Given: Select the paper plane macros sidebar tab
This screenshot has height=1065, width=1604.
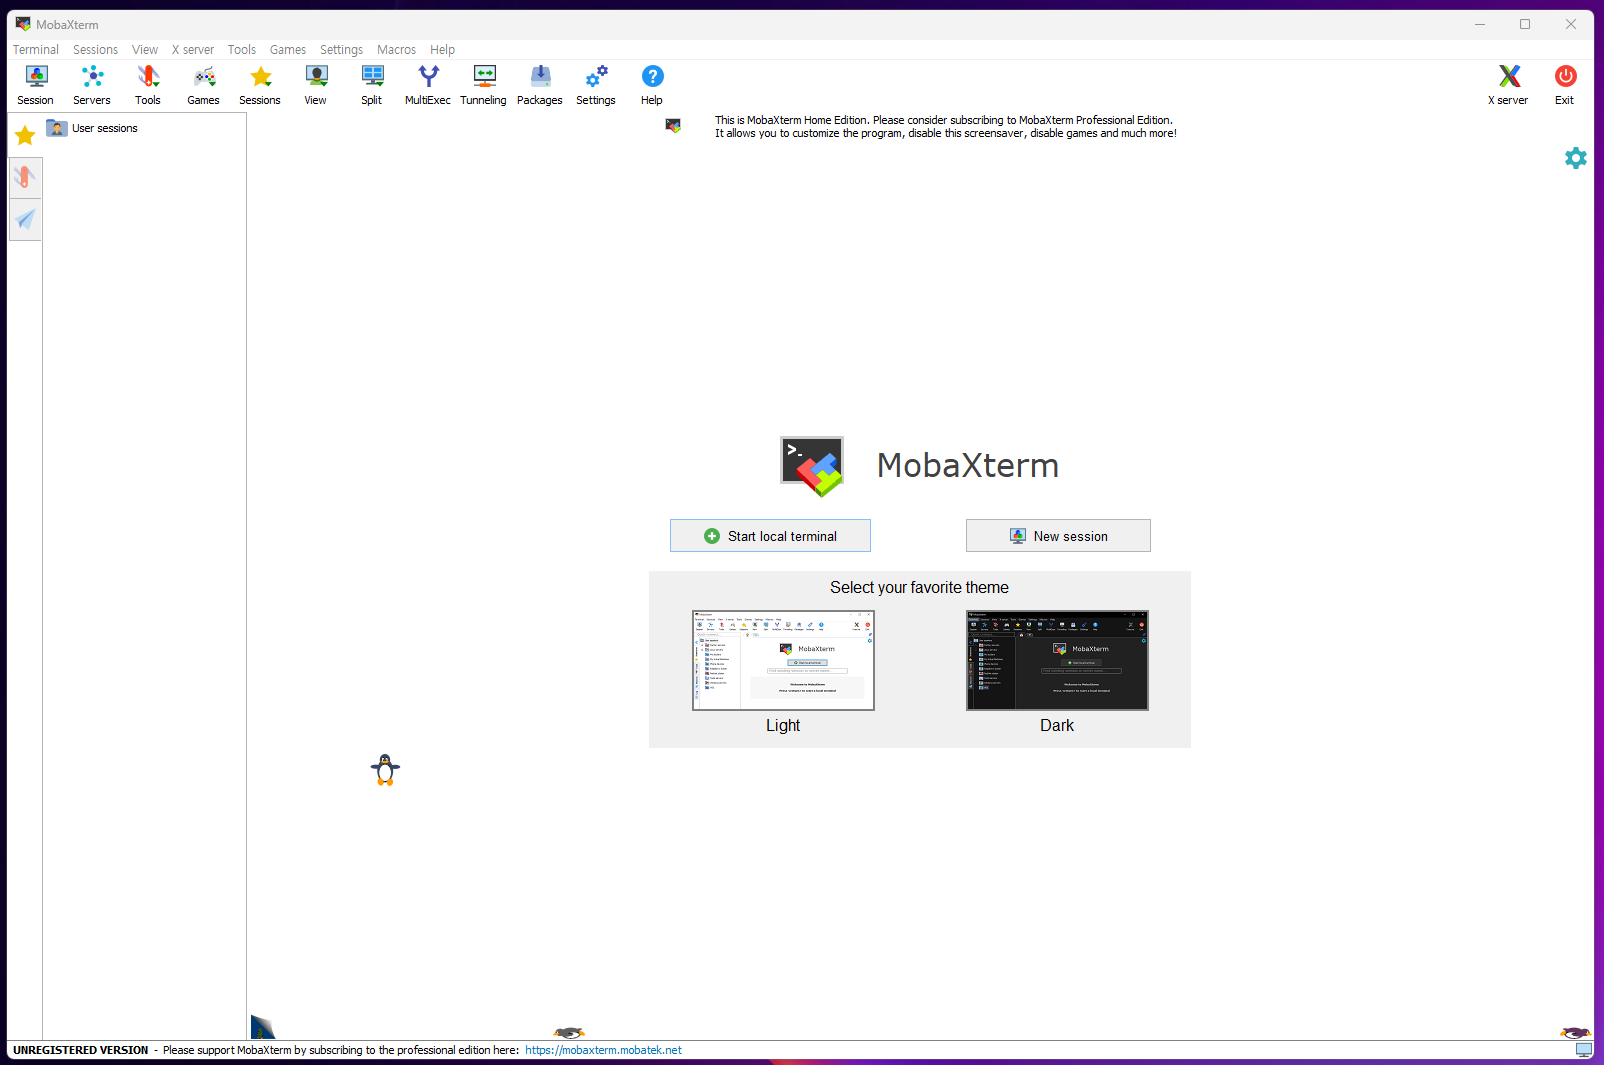Looking at the screenshot, I should pyautogui.click(x=25, y=220).
